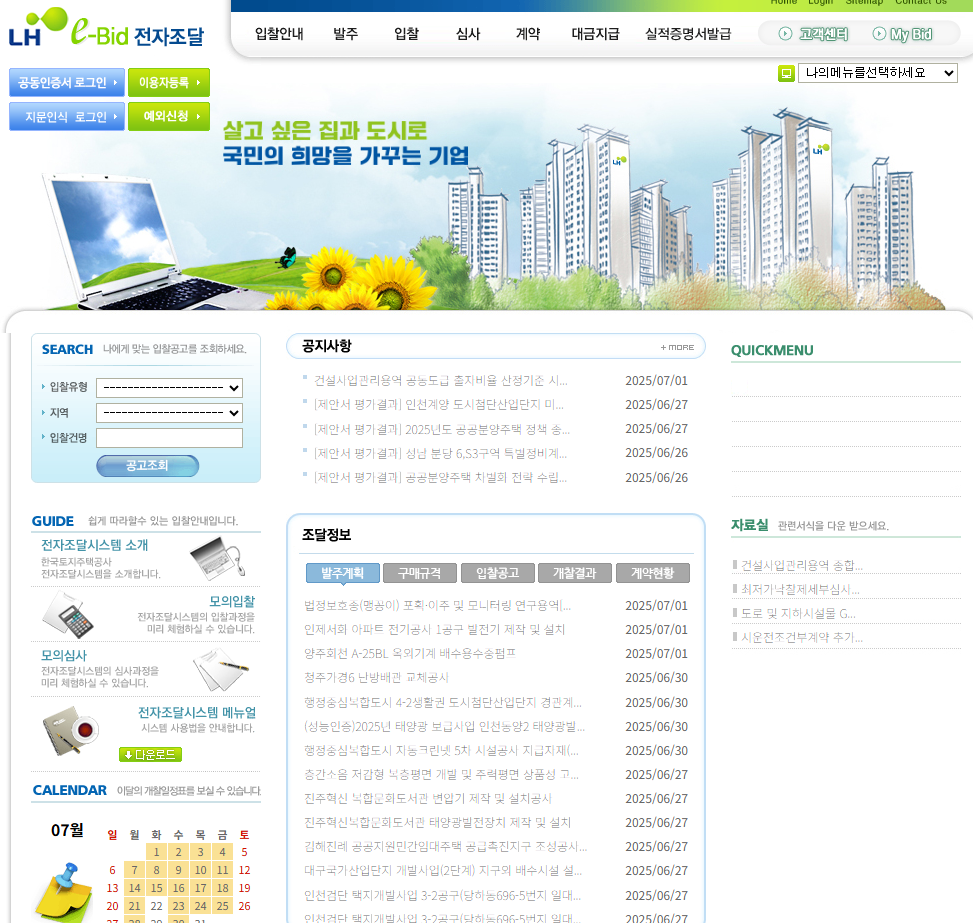This screenshot has width=973, height=923.
Task: Open the 실적증명서발급 menu
Action: [x=688, y=34]
